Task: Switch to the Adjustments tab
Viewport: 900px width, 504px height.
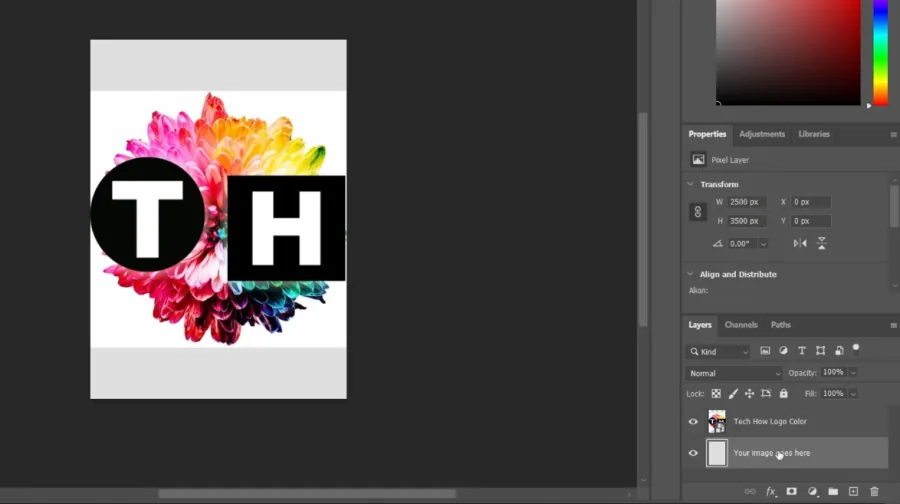Action: (x=762, y=134)
